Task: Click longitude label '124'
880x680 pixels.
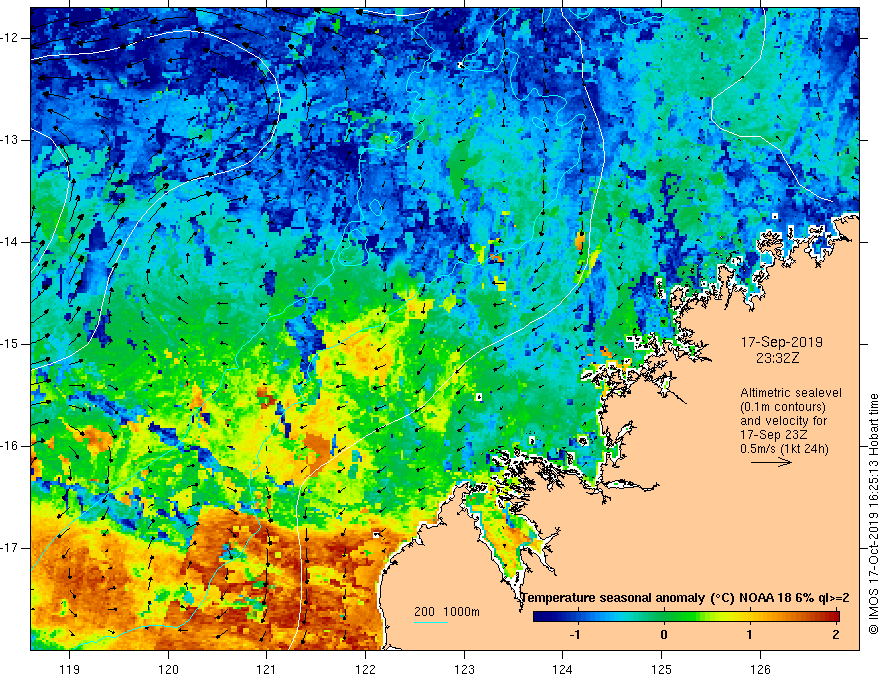Action: tap(563, 669)
